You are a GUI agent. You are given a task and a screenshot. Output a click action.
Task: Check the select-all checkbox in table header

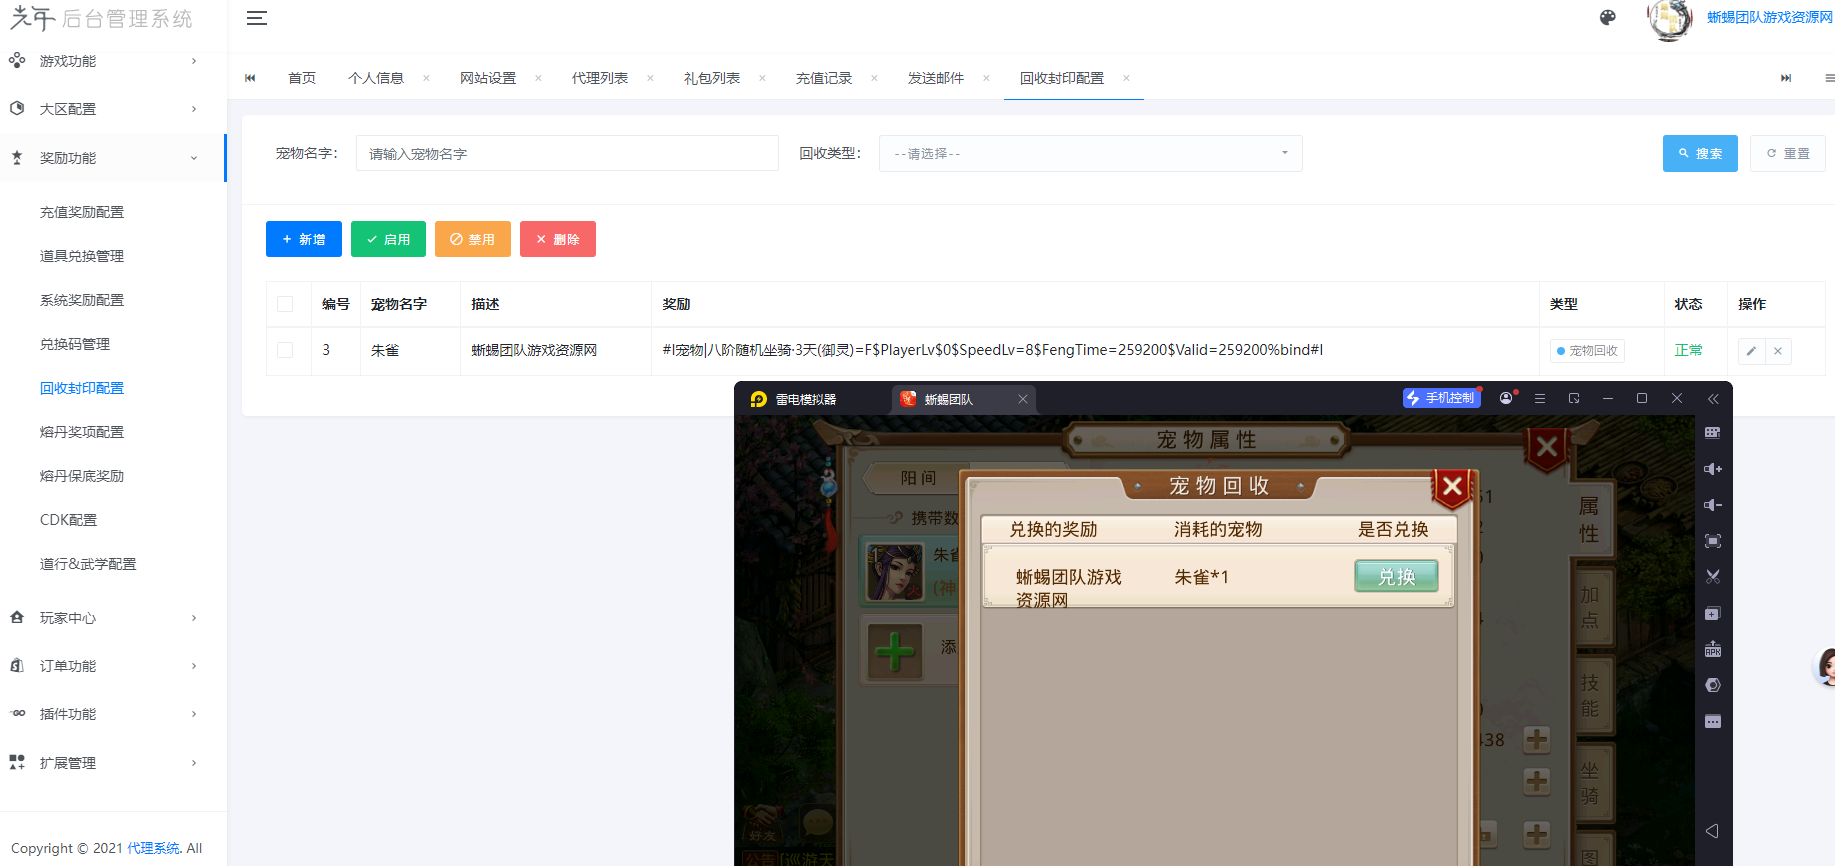(285, 304)
